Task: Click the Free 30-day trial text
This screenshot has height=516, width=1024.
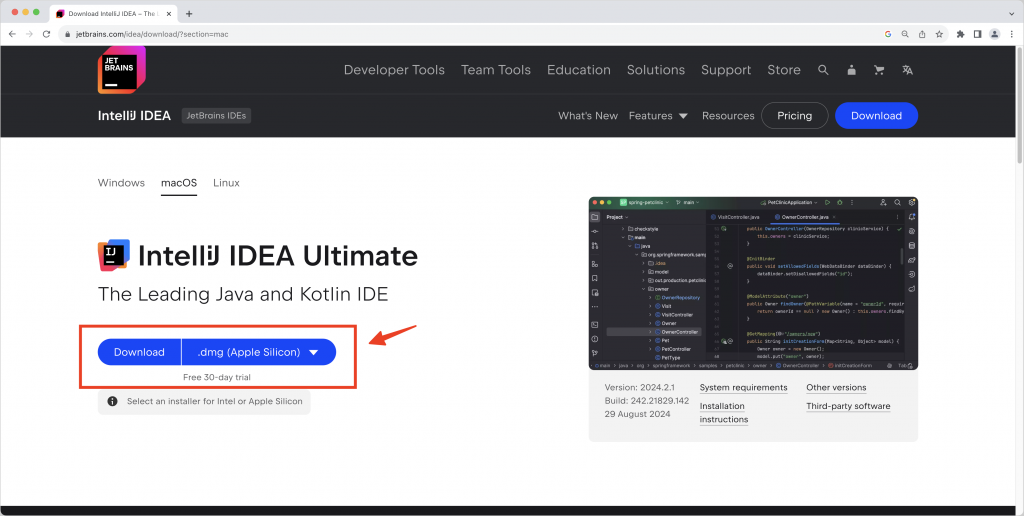Action: (217, 377)
